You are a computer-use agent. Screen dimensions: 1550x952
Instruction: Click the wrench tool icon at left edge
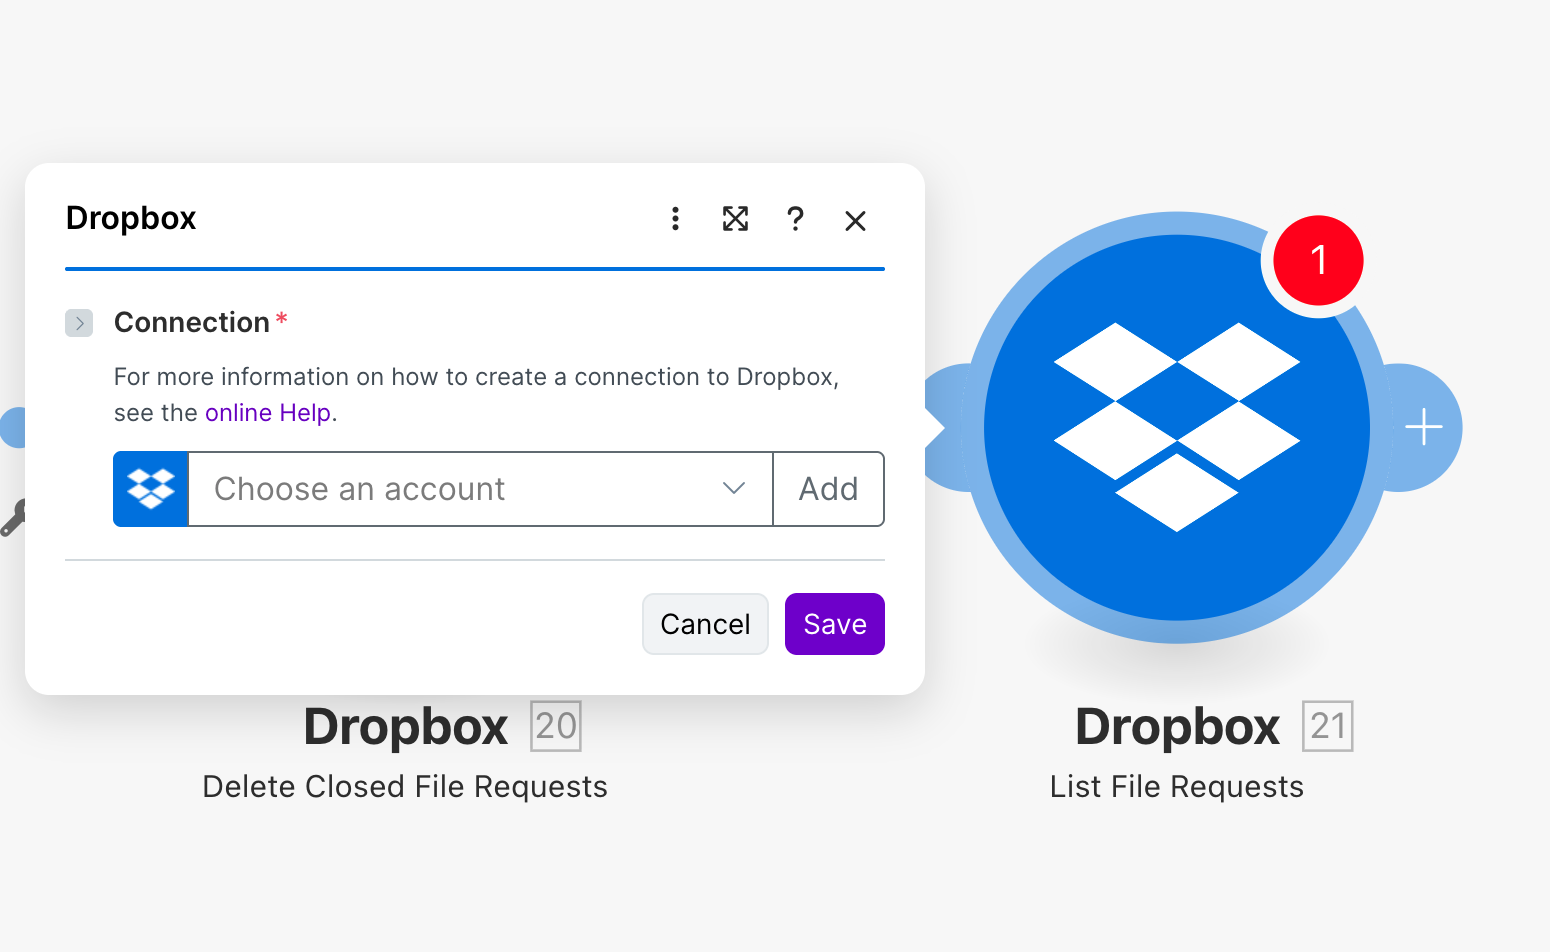tap(12, 518)
